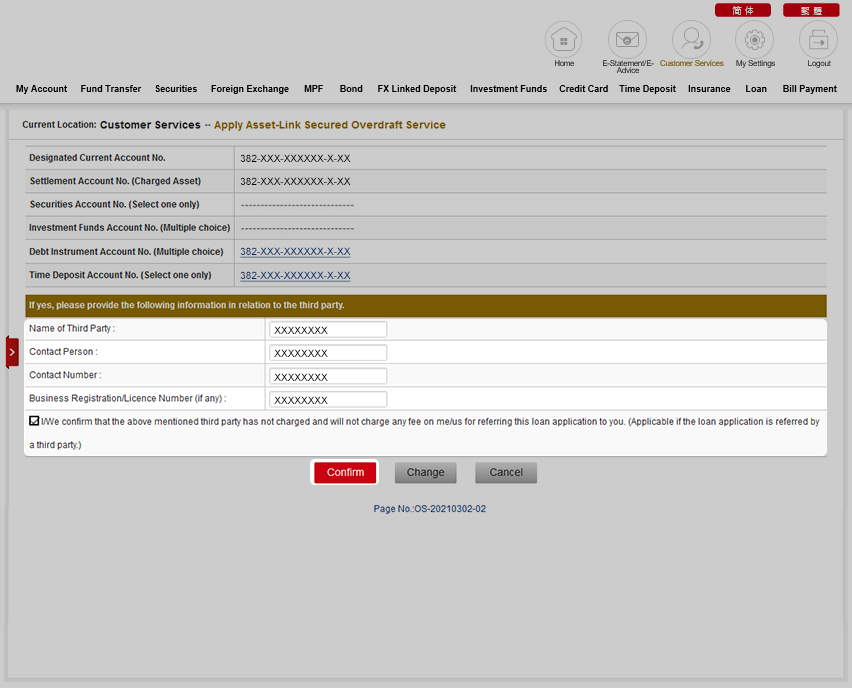
Task: Switch language to Simplified Chinese
Action: [x=742, y=10]
